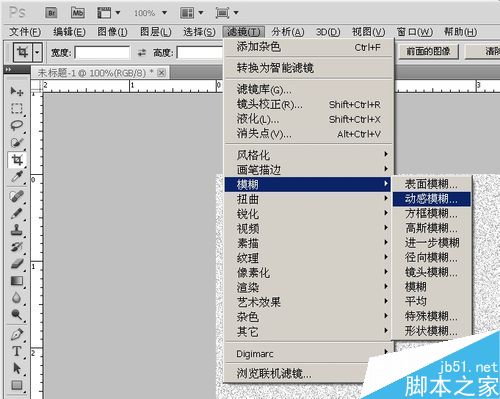Swap width and height with the arrows icon
The height and width of the screenshot is (399, 500).
click(142, 53)
